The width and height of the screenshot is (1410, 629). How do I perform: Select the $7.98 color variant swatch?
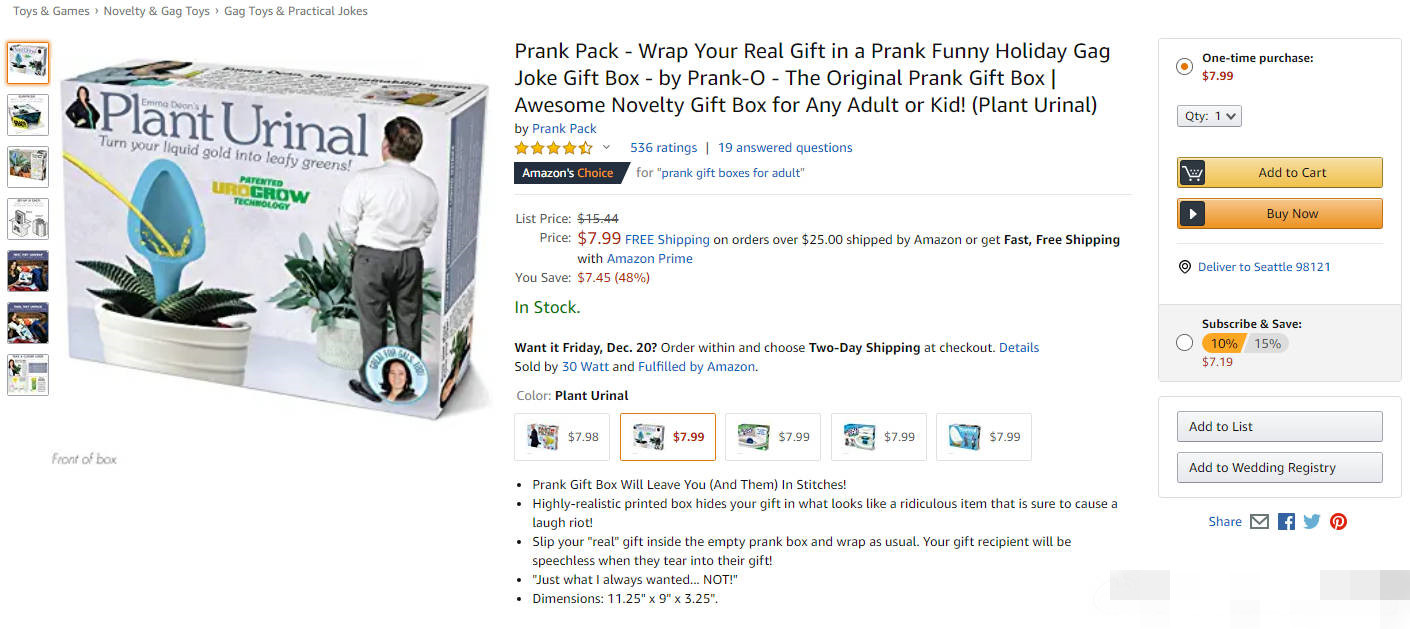563,437
